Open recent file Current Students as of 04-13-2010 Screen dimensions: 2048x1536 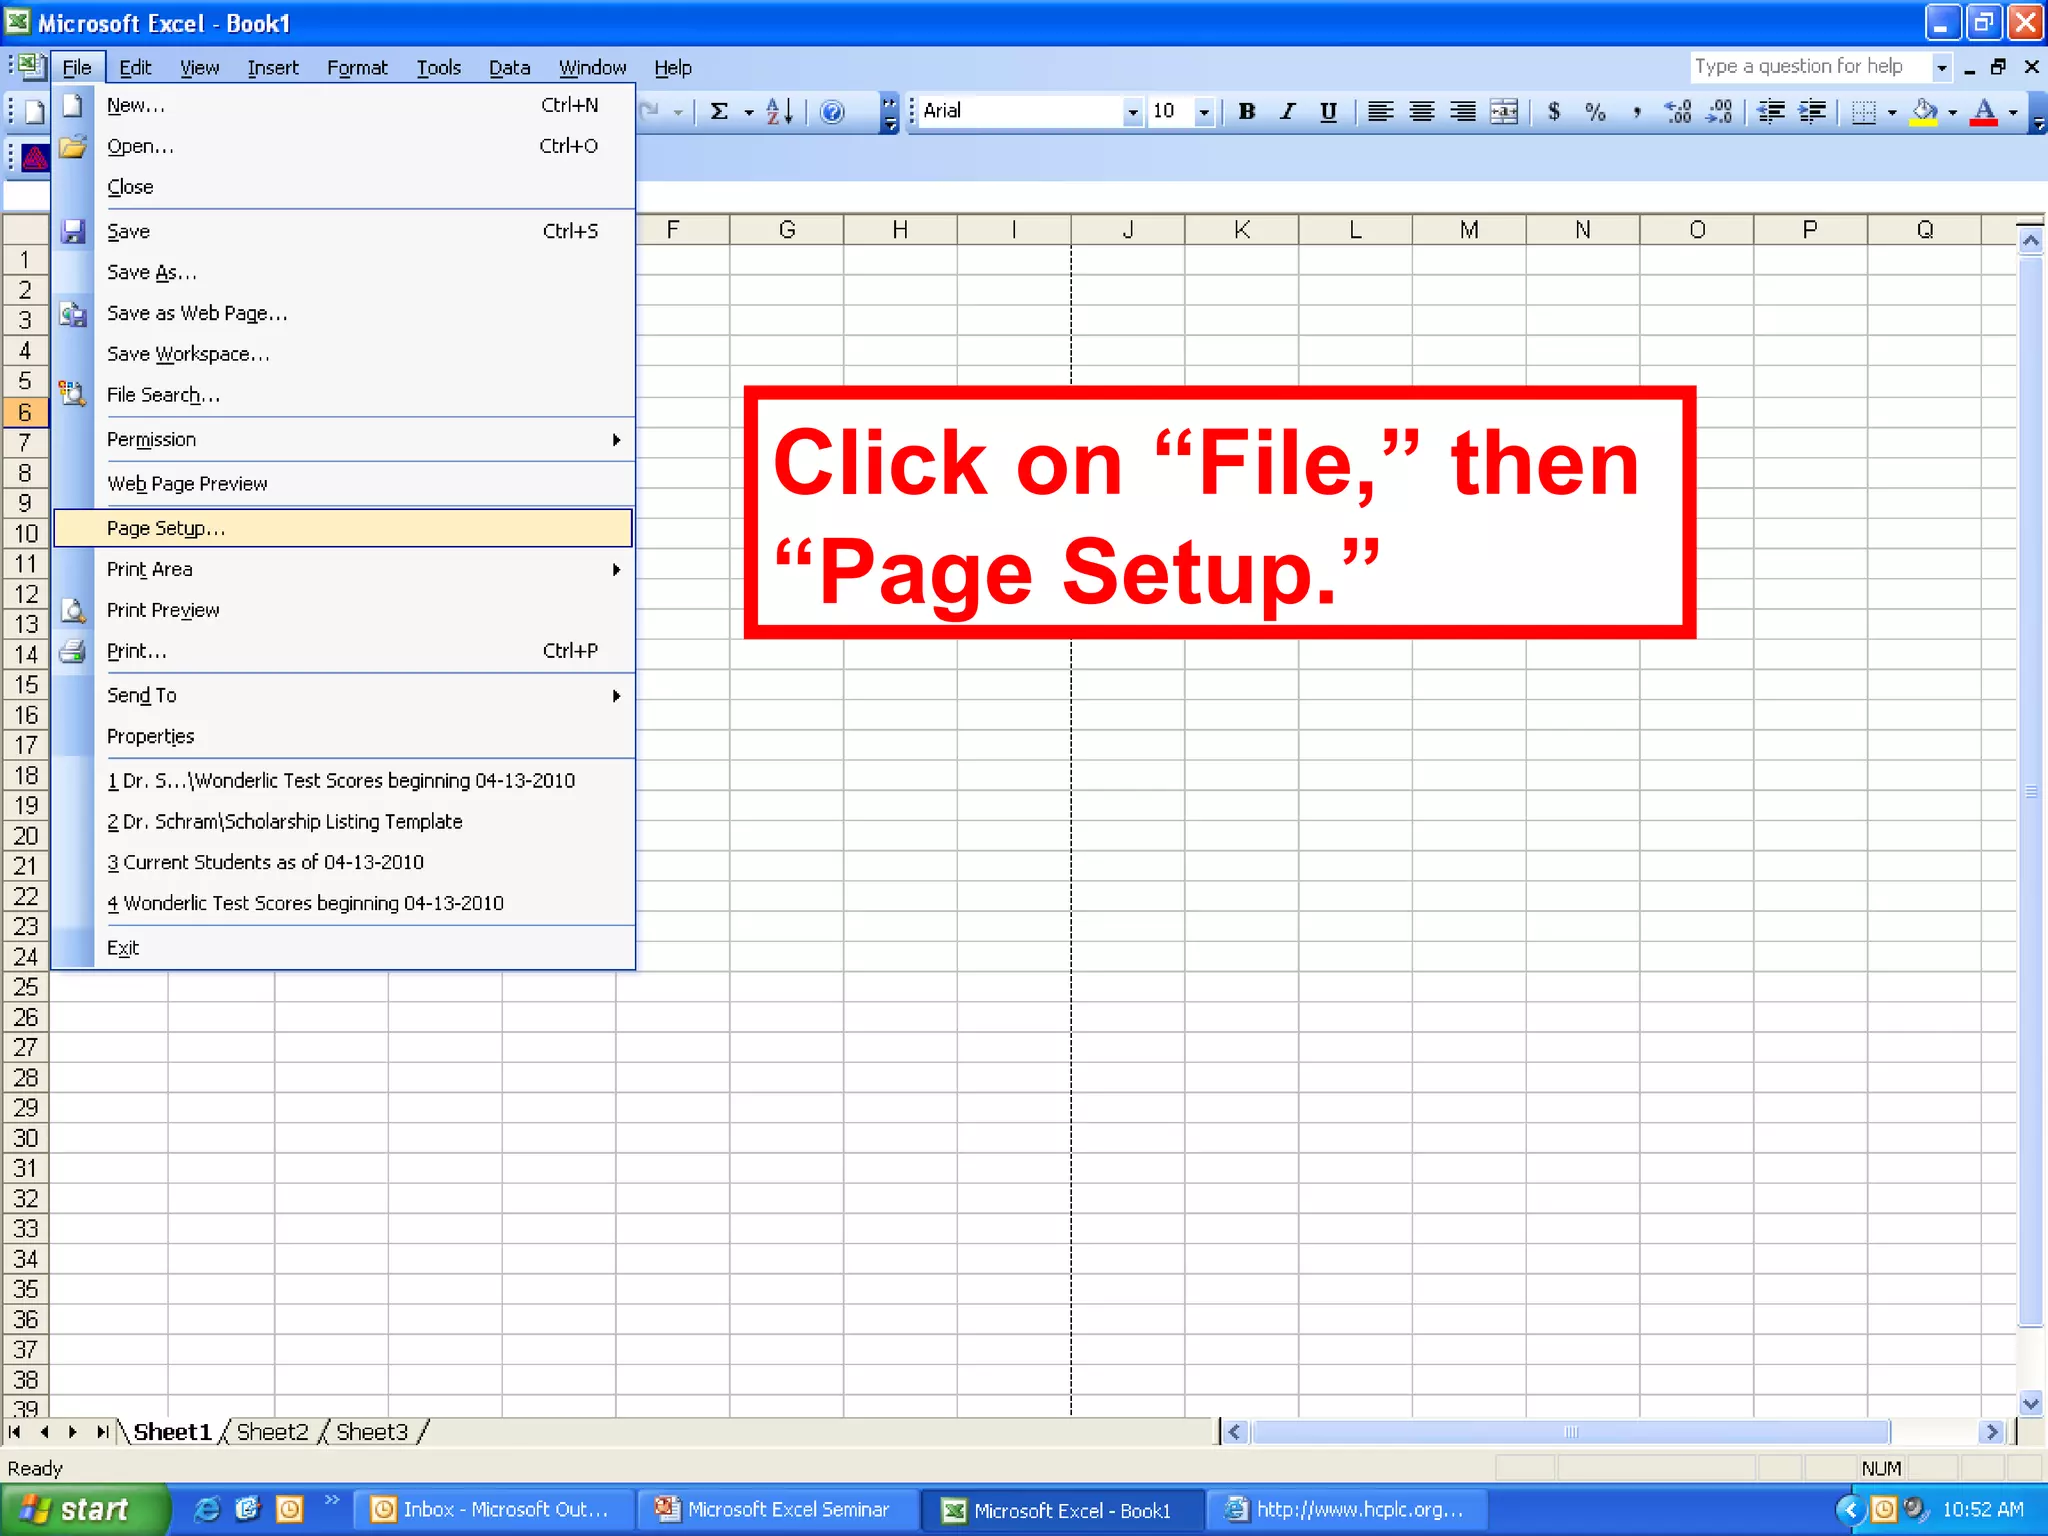[x=343, y=862]
